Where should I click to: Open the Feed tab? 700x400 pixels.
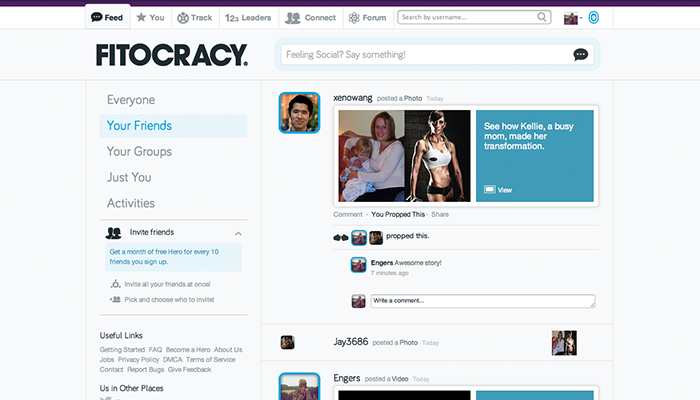click(107, 17)
